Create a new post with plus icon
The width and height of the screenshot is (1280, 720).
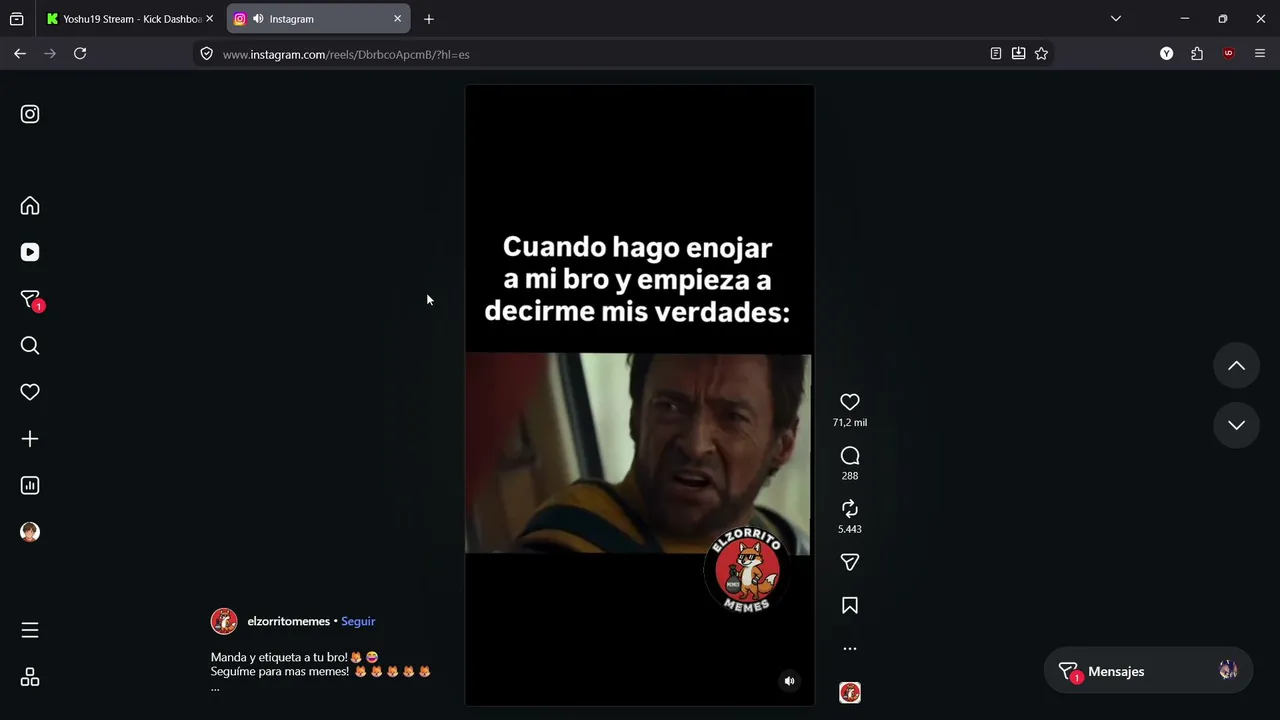30,439
